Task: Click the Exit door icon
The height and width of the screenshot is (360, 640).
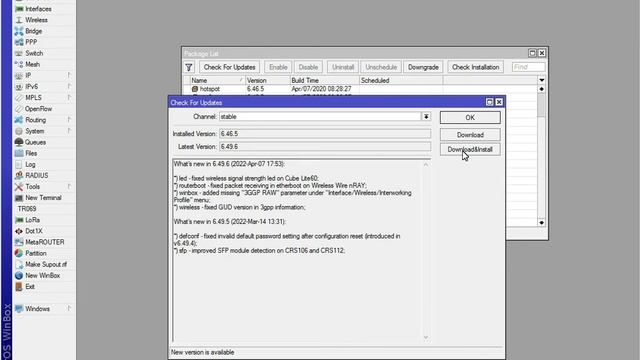Action: [19, 287]
